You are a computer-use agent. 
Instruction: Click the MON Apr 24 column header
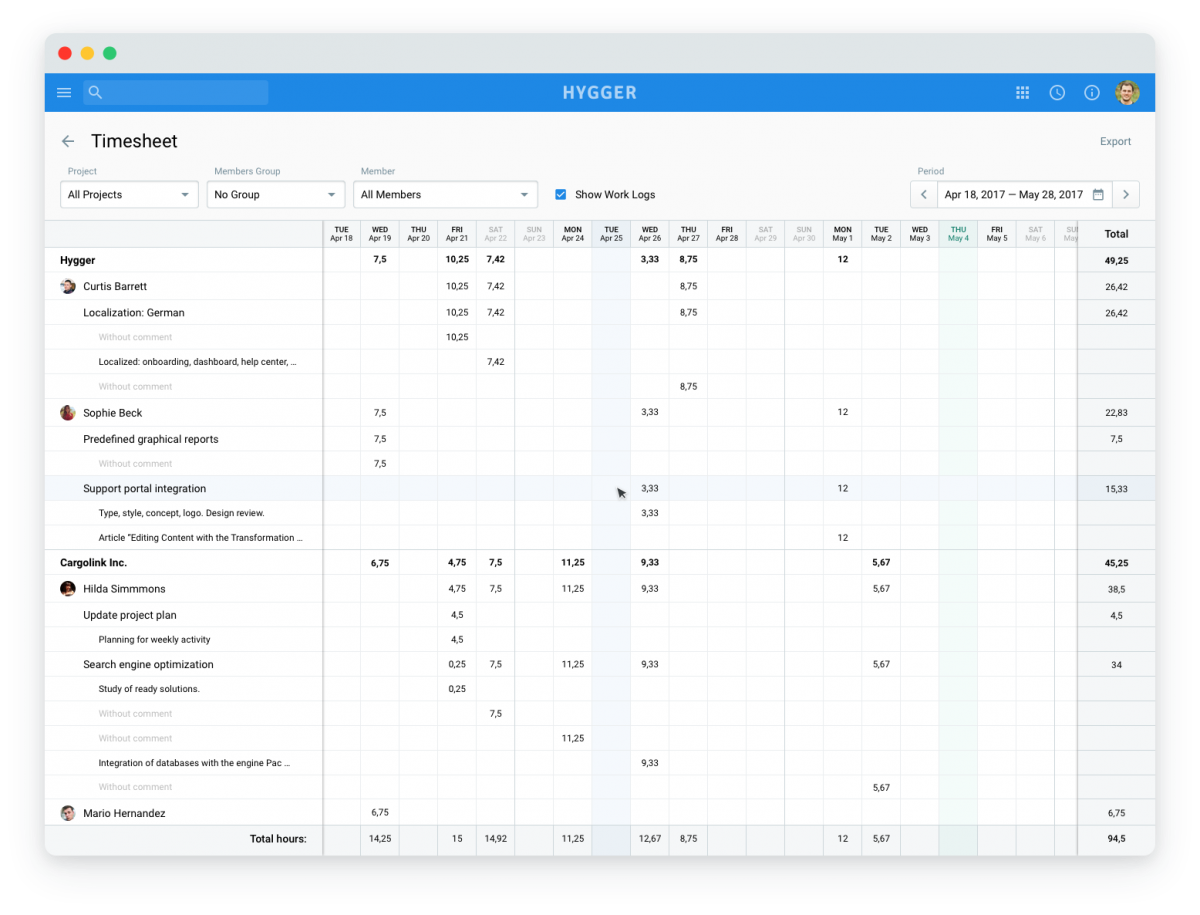point(572,234)
